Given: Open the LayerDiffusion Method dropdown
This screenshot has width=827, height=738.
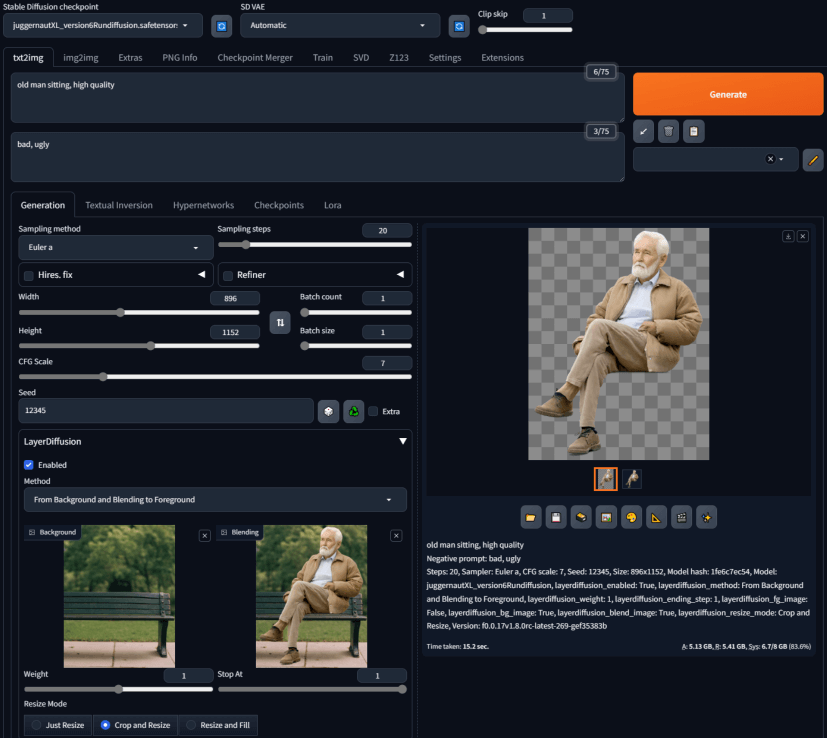Looking at the screenshot, I should (214, 499).
